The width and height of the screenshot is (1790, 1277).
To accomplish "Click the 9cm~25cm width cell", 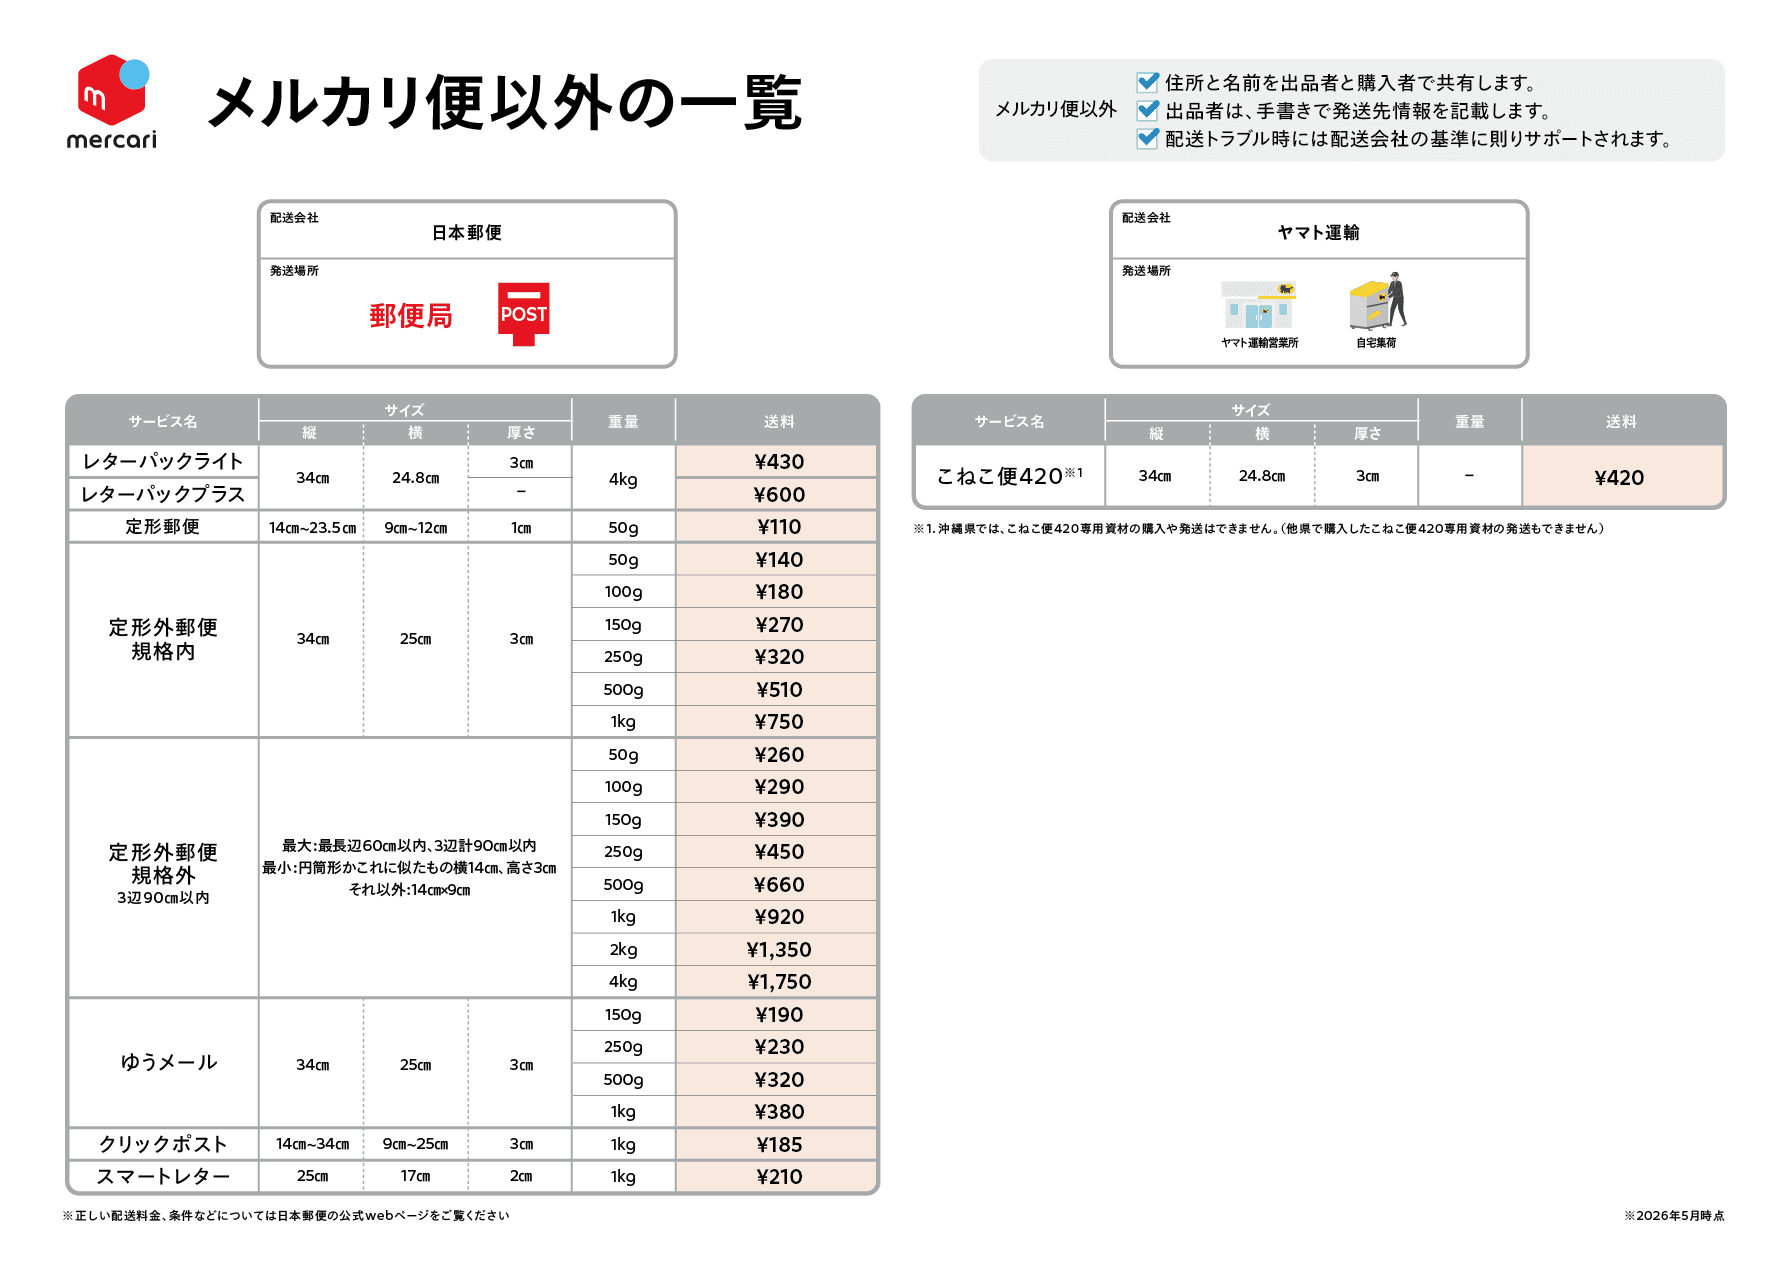I will (x=416, y=1144).
